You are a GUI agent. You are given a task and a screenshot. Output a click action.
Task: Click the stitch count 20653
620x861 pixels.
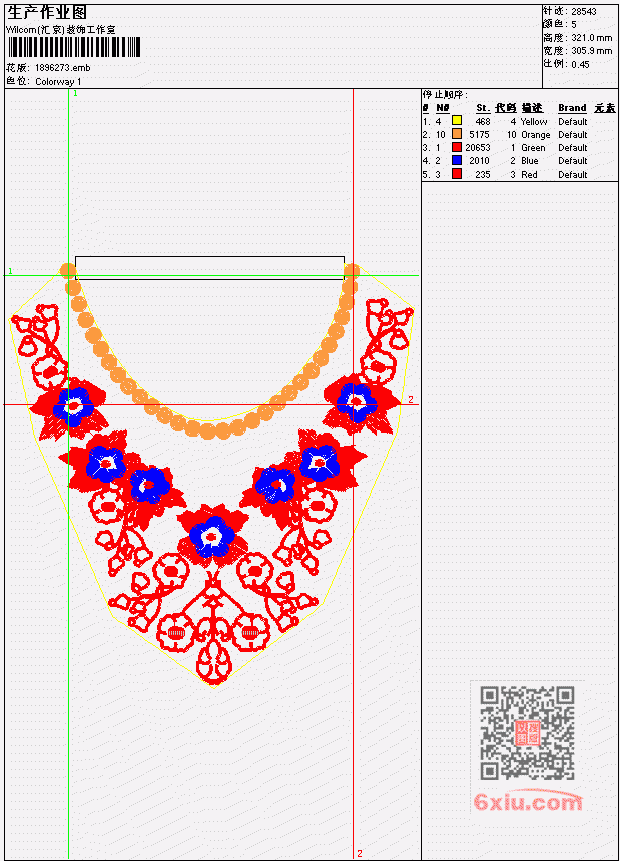478,148
